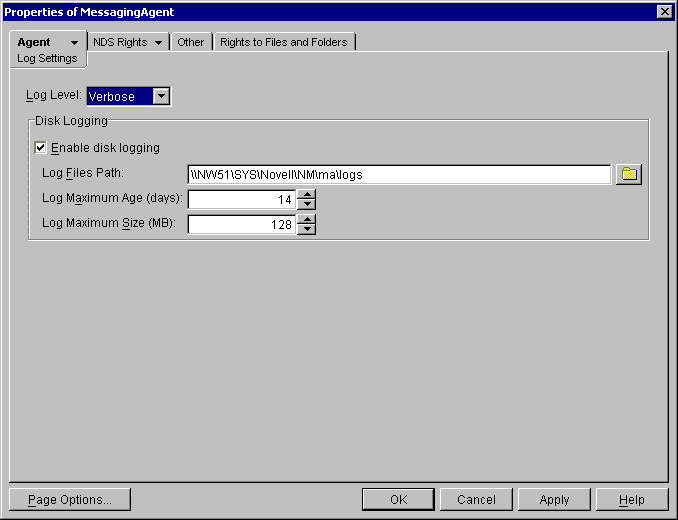Screen dimensions: 678x520
Task: Click the Log Maximum Size input field
Action: pyautogui.click(x=242, y=225)
